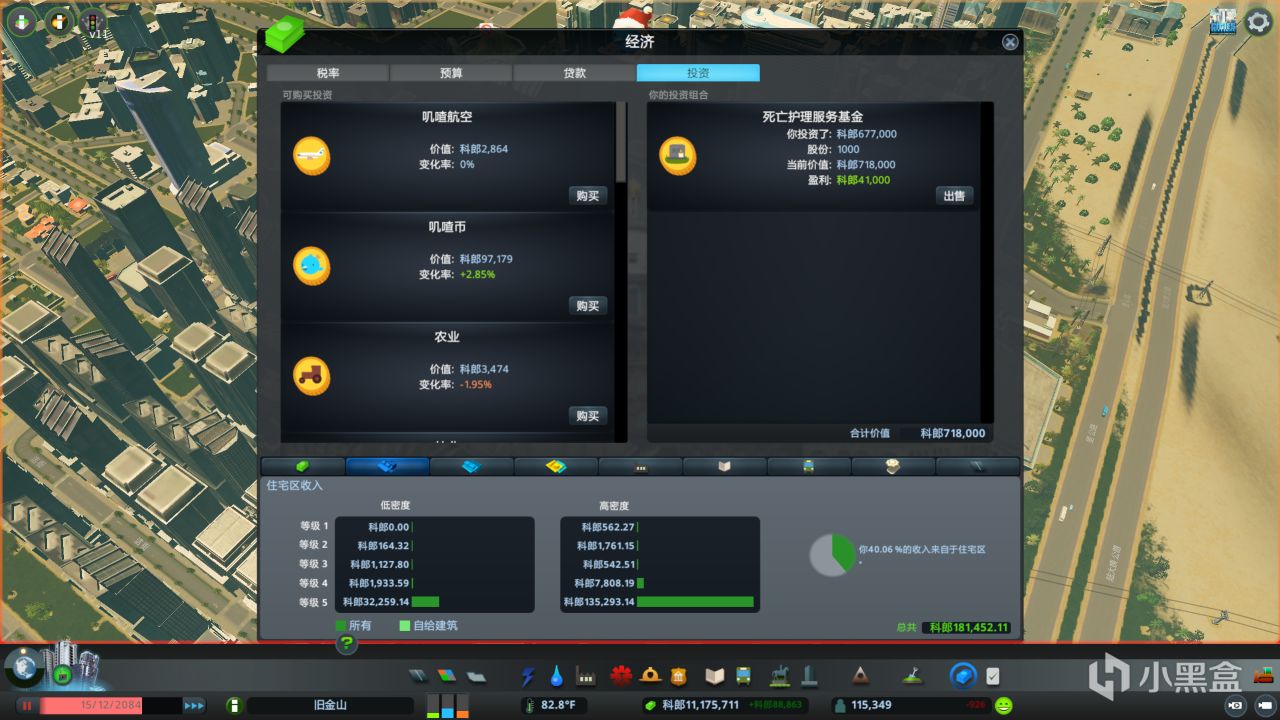Click the city name 旧金山

point(330,705)
